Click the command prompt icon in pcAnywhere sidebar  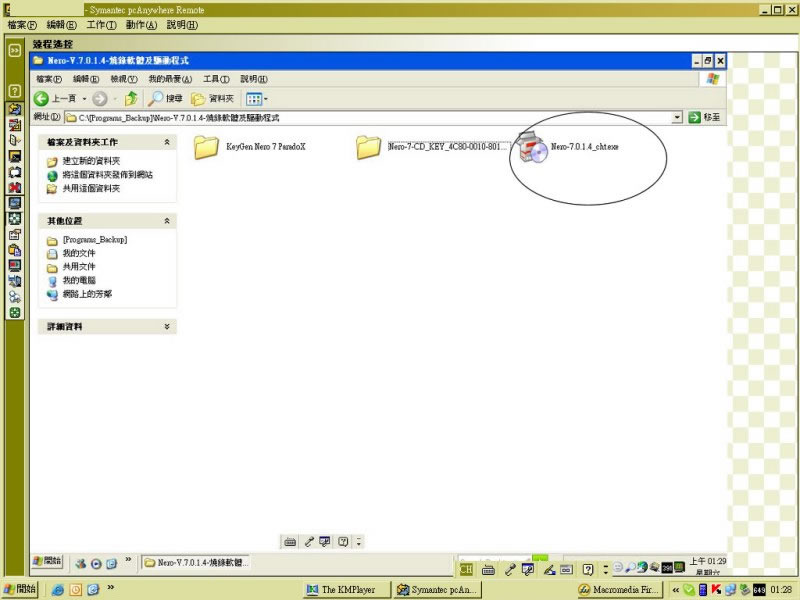[x=15, y=156]
